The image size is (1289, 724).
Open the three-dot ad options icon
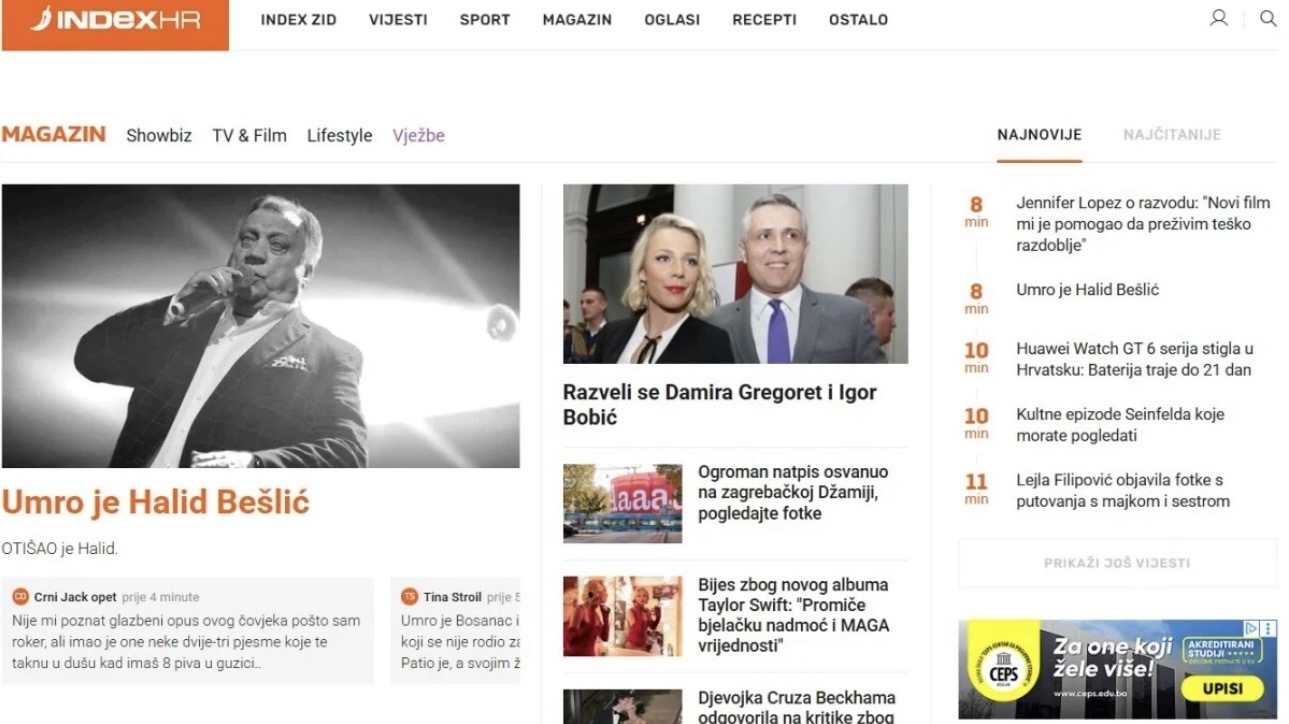(x=1269, y=629)
